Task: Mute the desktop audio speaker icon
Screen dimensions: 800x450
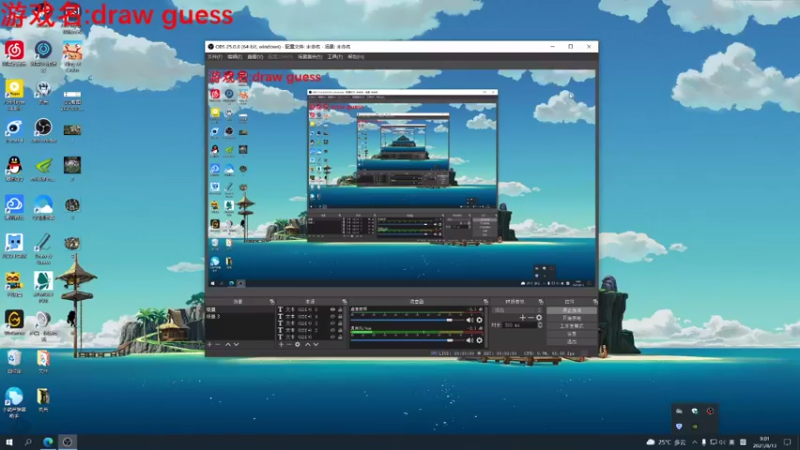Action: click(x=469, y=320)
